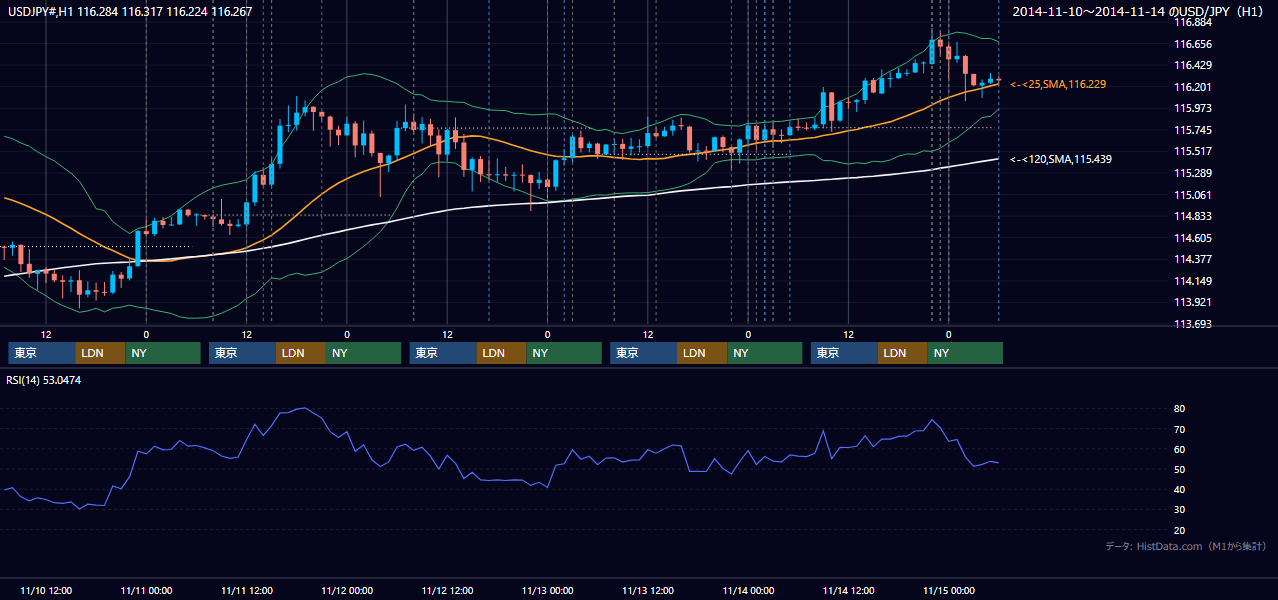Select the 115.289 price level label
Screen dimensions: 1278x600
1192,173
